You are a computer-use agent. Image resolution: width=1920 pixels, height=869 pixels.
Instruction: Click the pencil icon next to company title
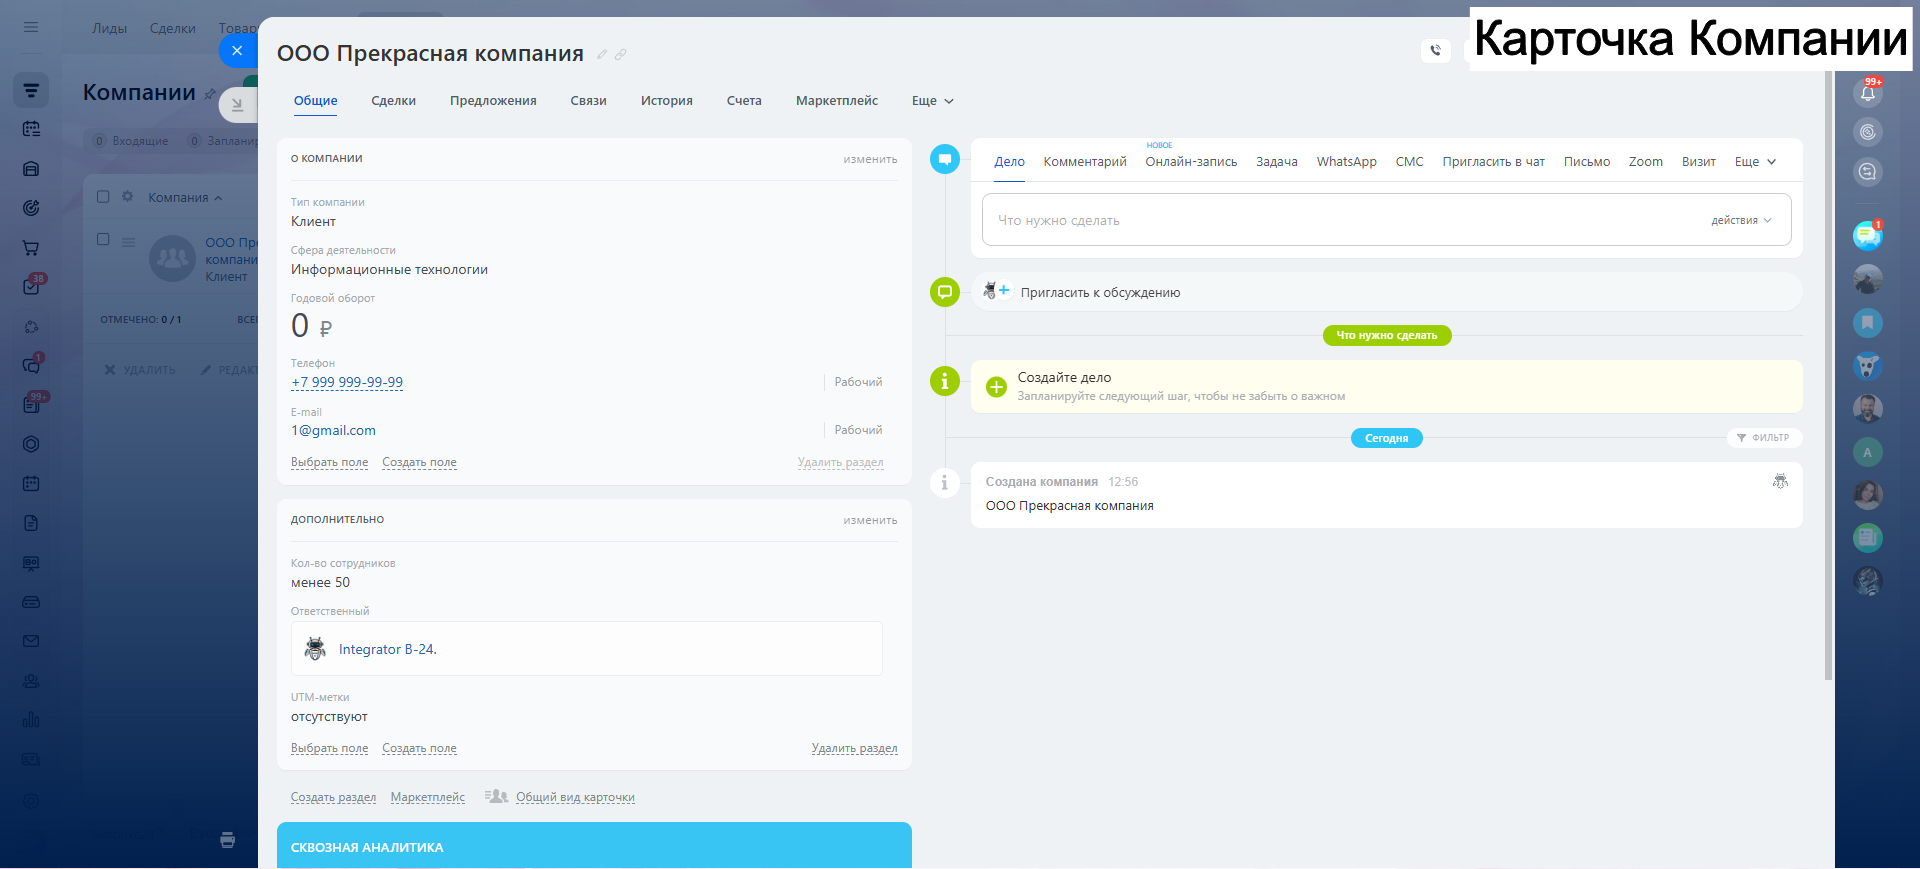point(602,55)
